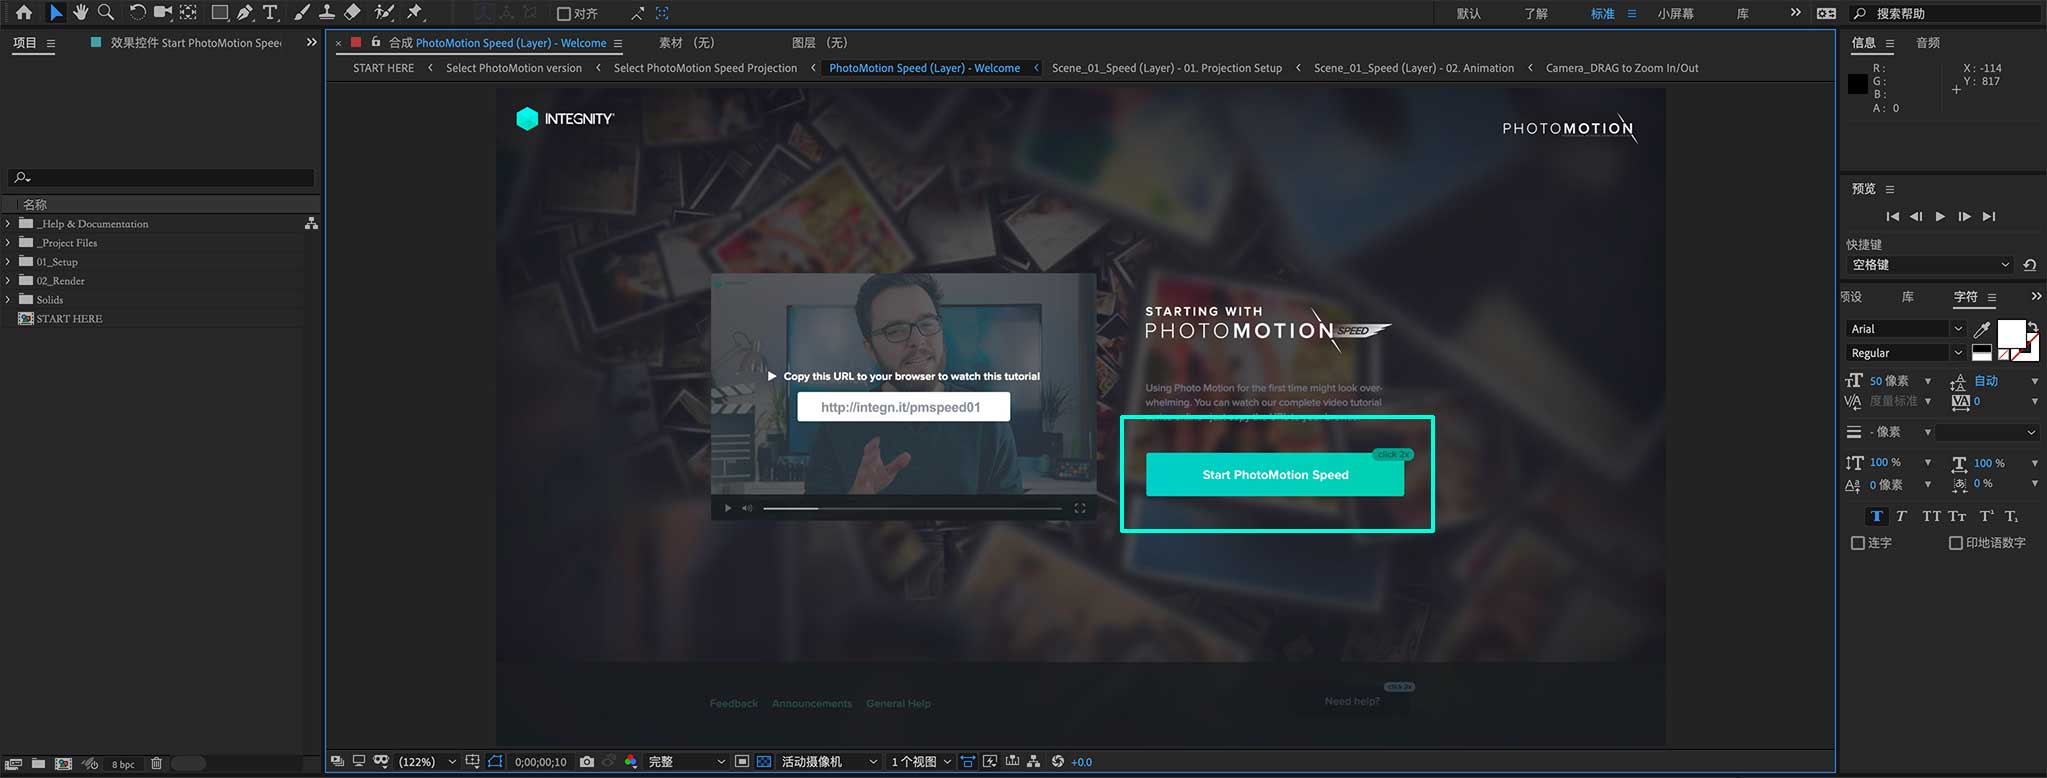Click the snapshot camera icon in viewer bar
Image resolution: width=2047 pixels, height=778 pixels.
[x=587, y=762]
